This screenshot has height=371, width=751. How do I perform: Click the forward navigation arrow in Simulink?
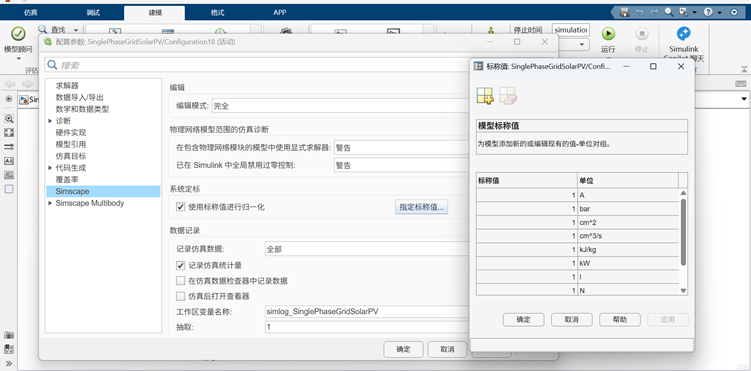click(x=27, y=84)
